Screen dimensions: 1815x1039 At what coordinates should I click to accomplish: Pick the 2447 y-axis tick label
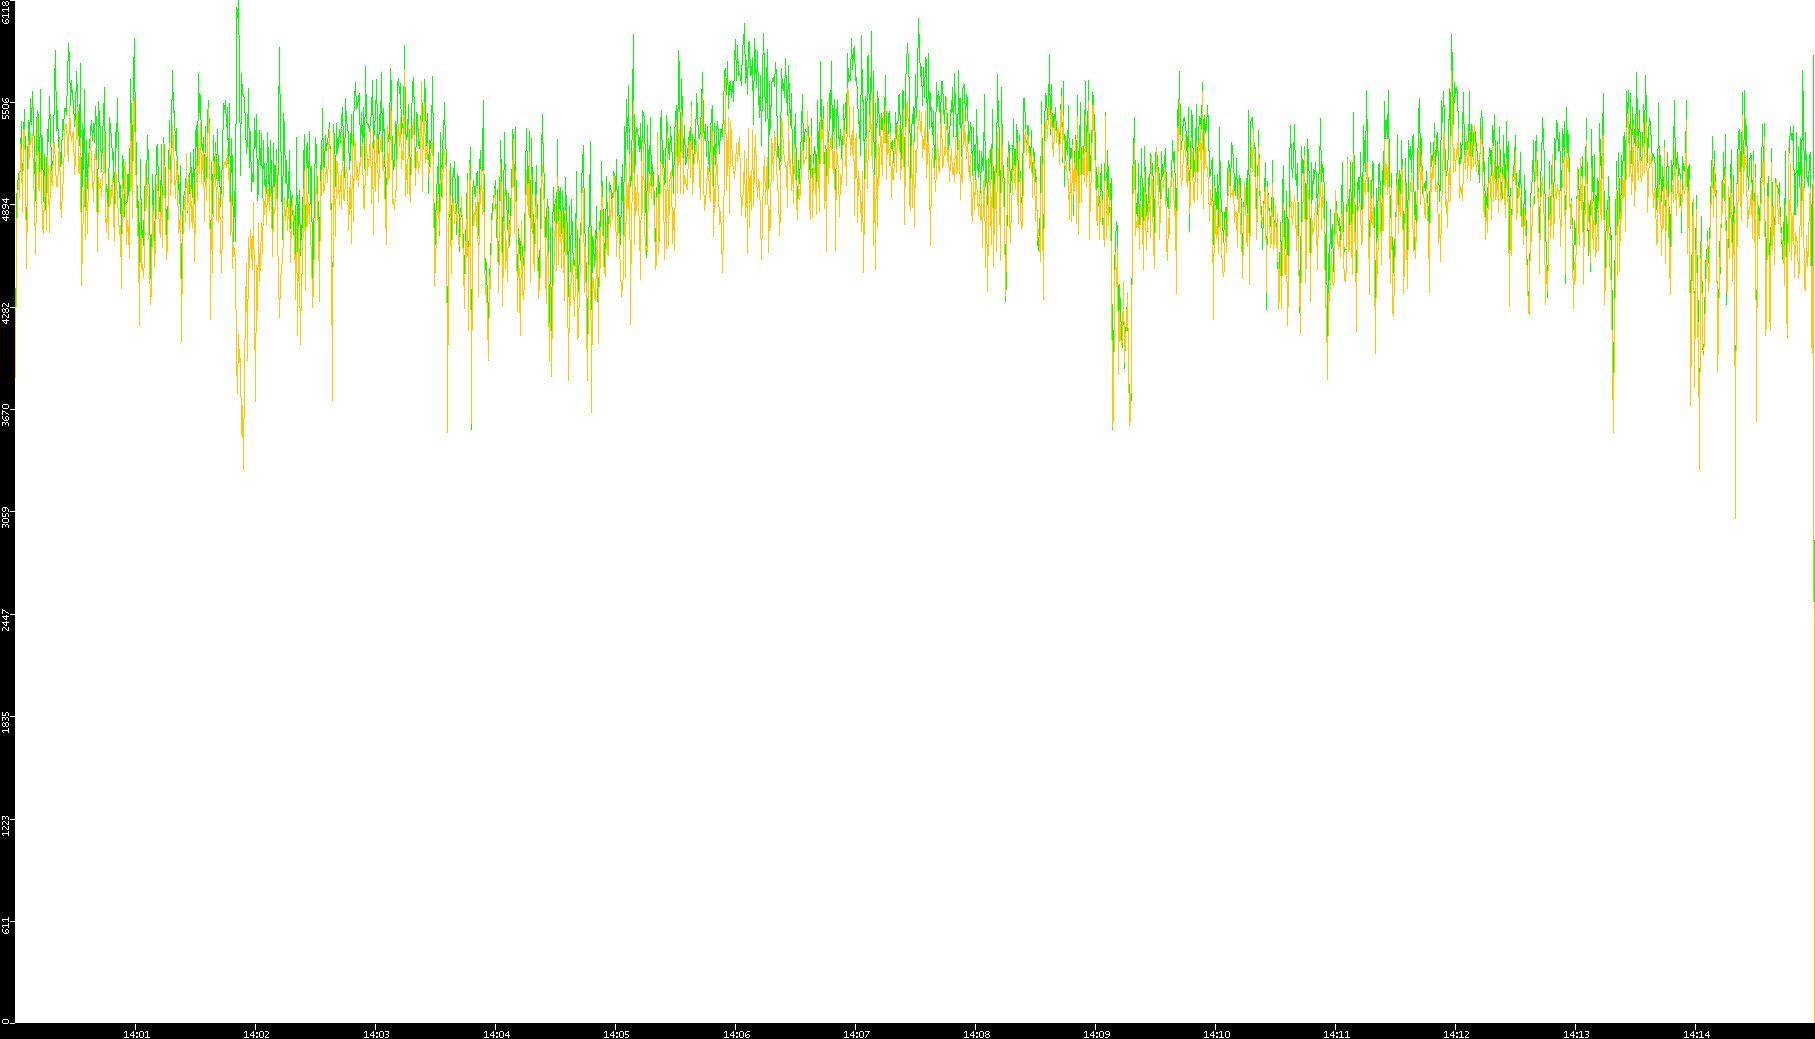(6, 619)
